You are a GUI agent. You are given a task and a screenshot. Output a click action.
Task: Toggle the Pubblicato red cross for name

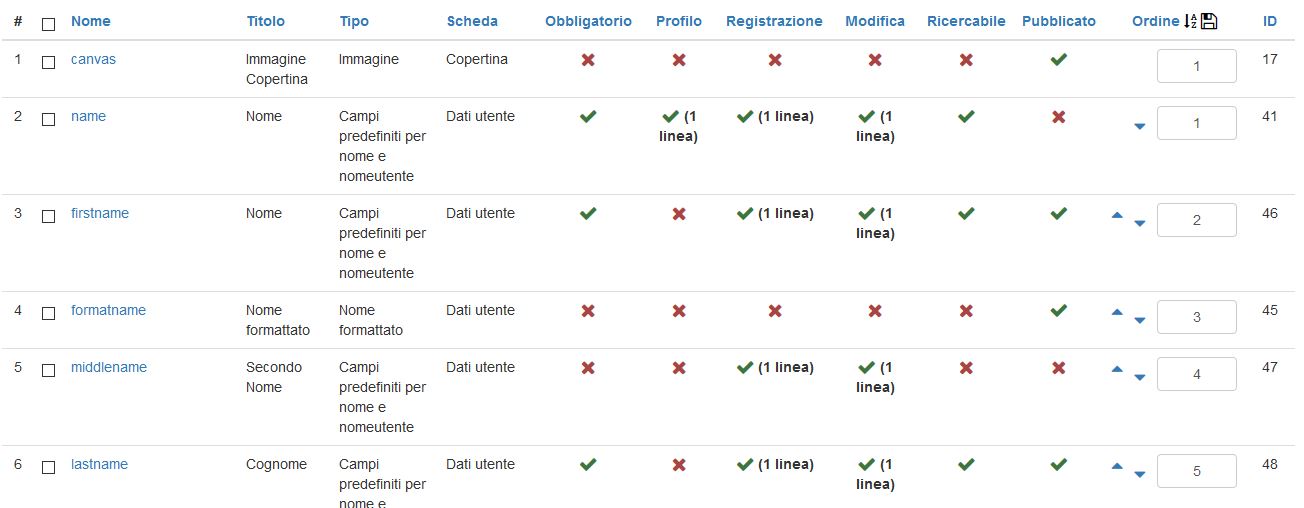point(1059,117)
